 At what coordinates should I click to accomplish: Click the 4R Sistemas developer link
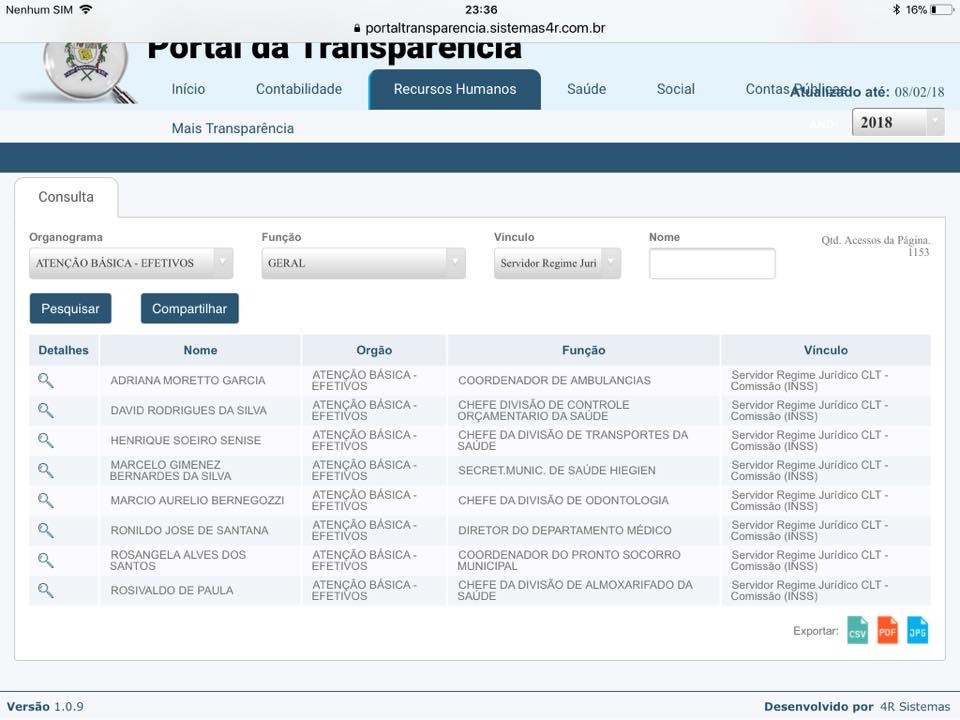pos(915,707)
